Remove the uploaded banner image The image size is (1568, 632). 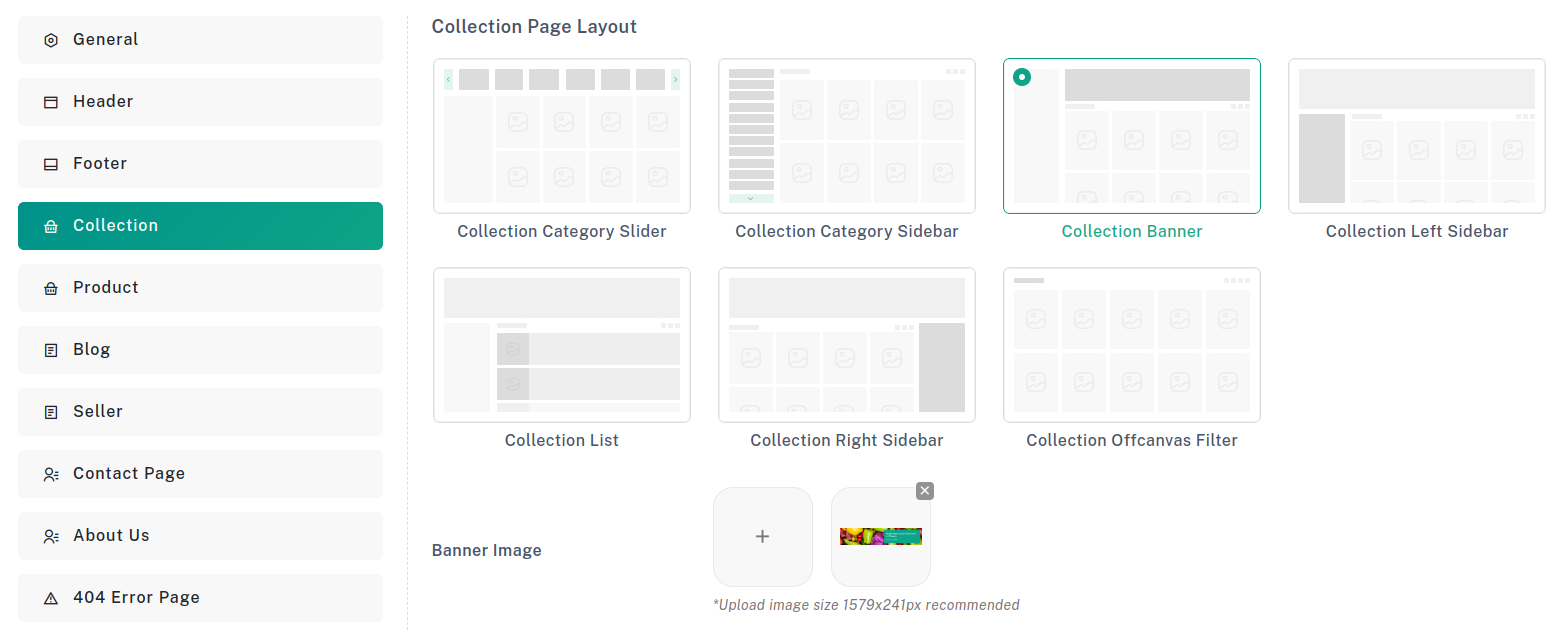(x=925, y=490)
